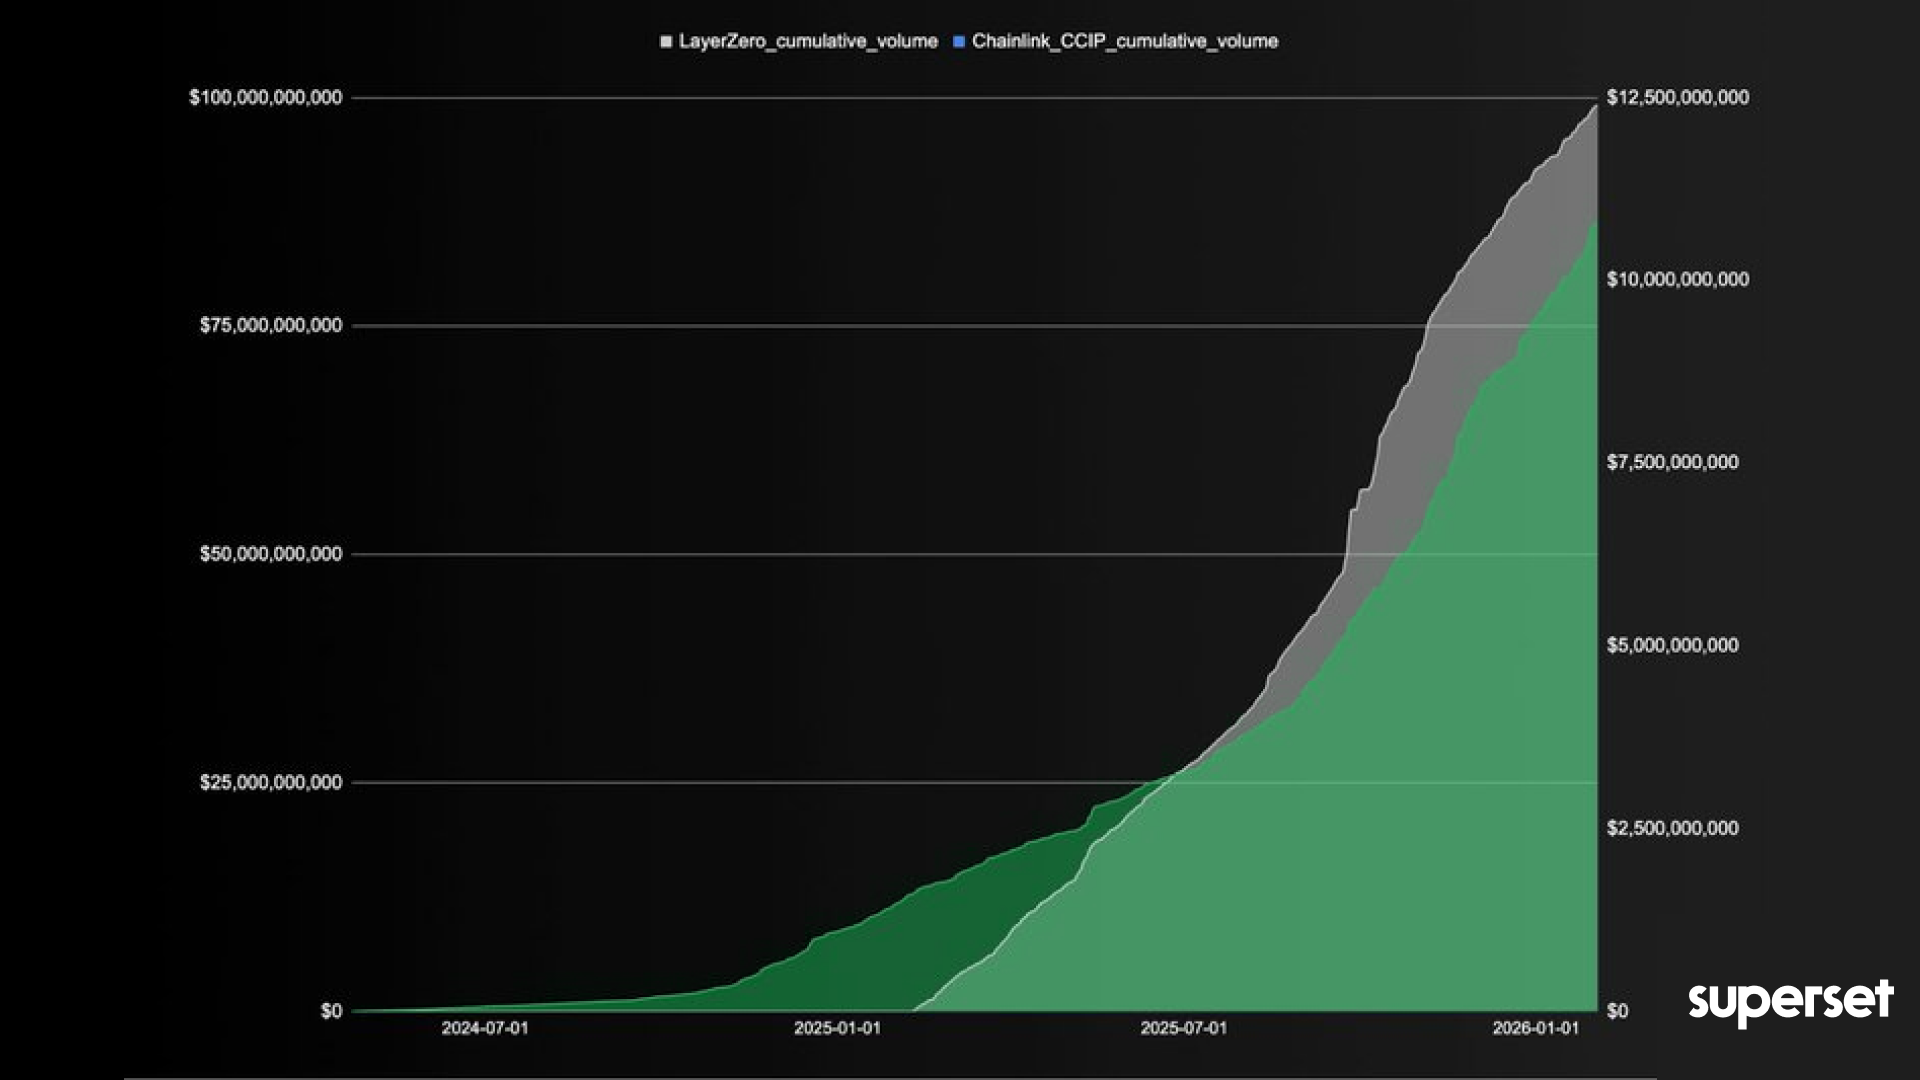This screenshot has width=1920, height=1080.
Task: Click the $10,000,000,000 right axis label
Action: tap(1677, 280)
